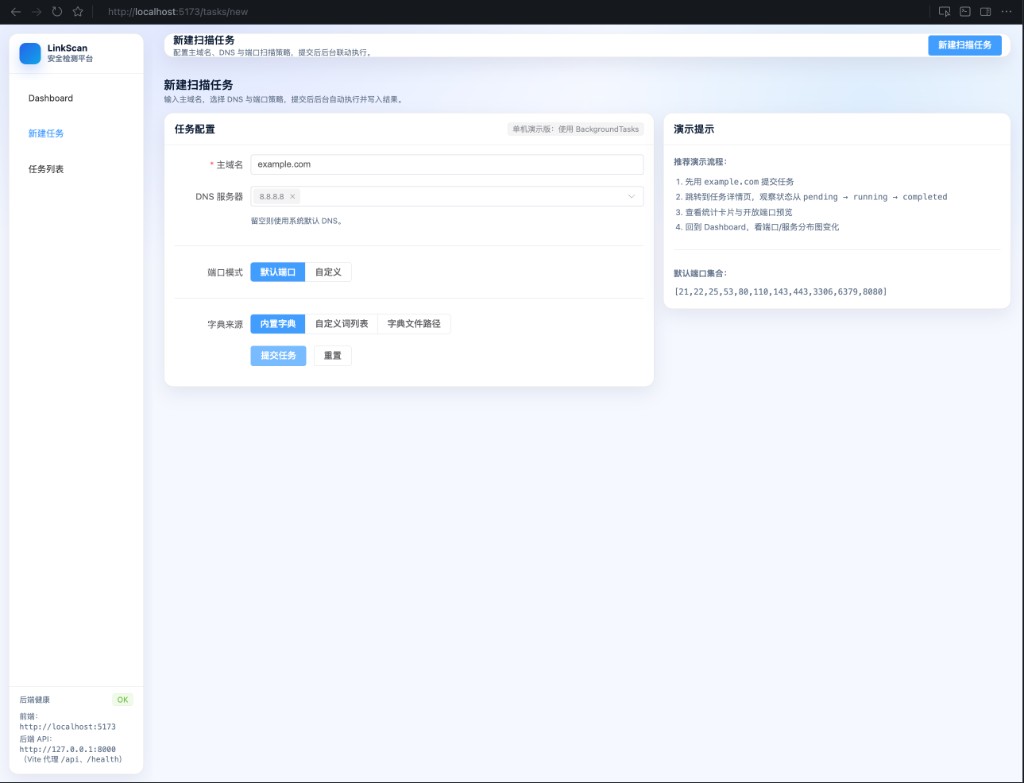
Task: Click the default port list text
Action: tap(780, 292)
